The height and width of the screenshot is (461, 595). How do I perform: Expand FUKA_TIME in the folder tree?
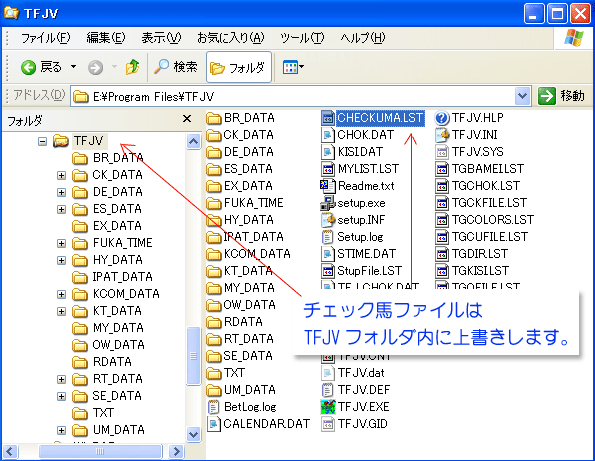[61, 243]
